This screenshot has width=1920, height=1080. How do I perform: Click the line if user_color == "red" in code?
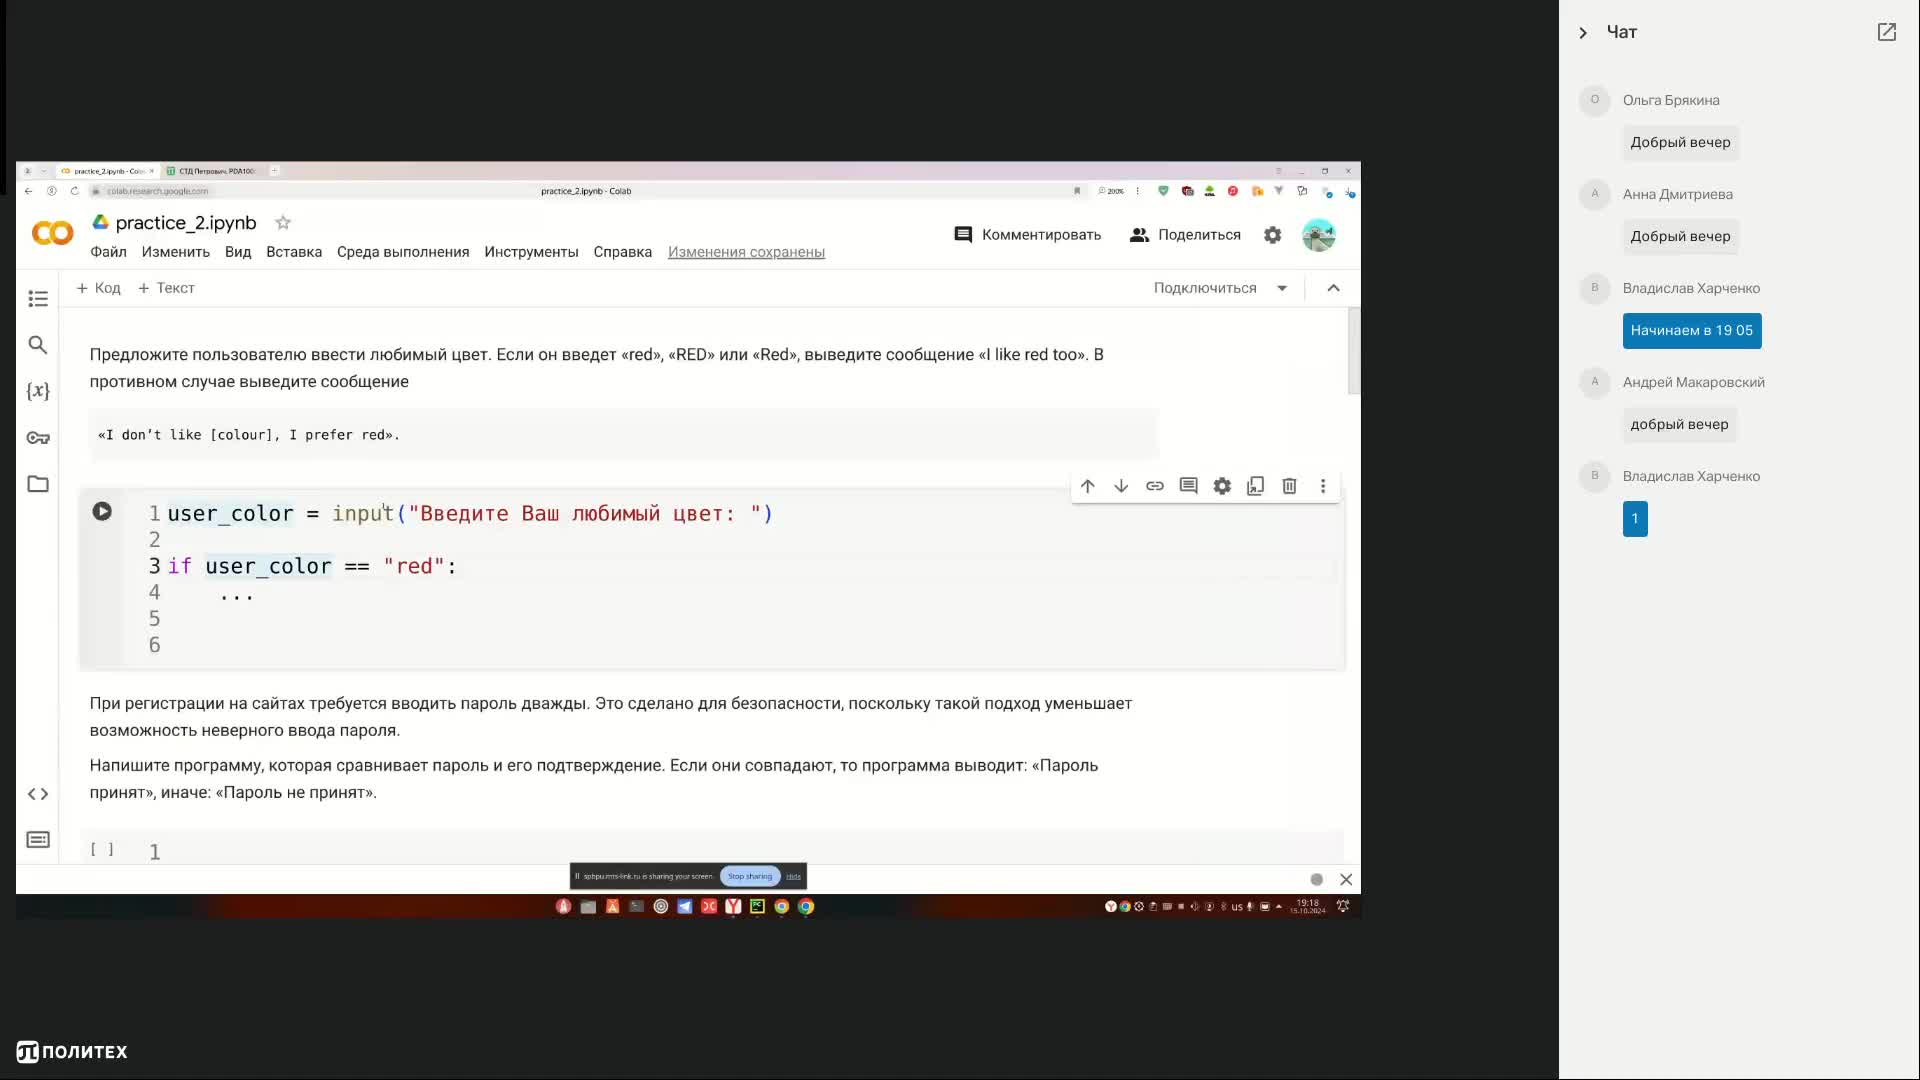[x=312, y=566]
